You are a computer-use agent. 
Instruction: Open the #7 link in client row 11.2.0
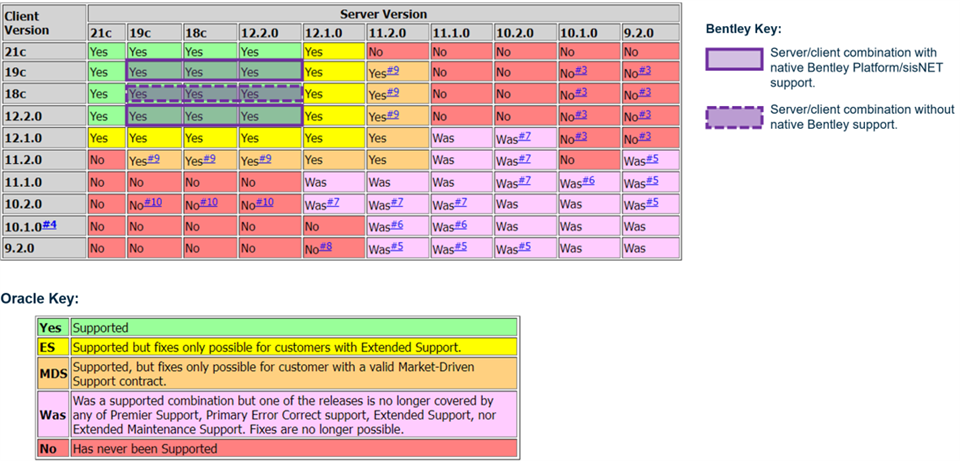point(525,158)
